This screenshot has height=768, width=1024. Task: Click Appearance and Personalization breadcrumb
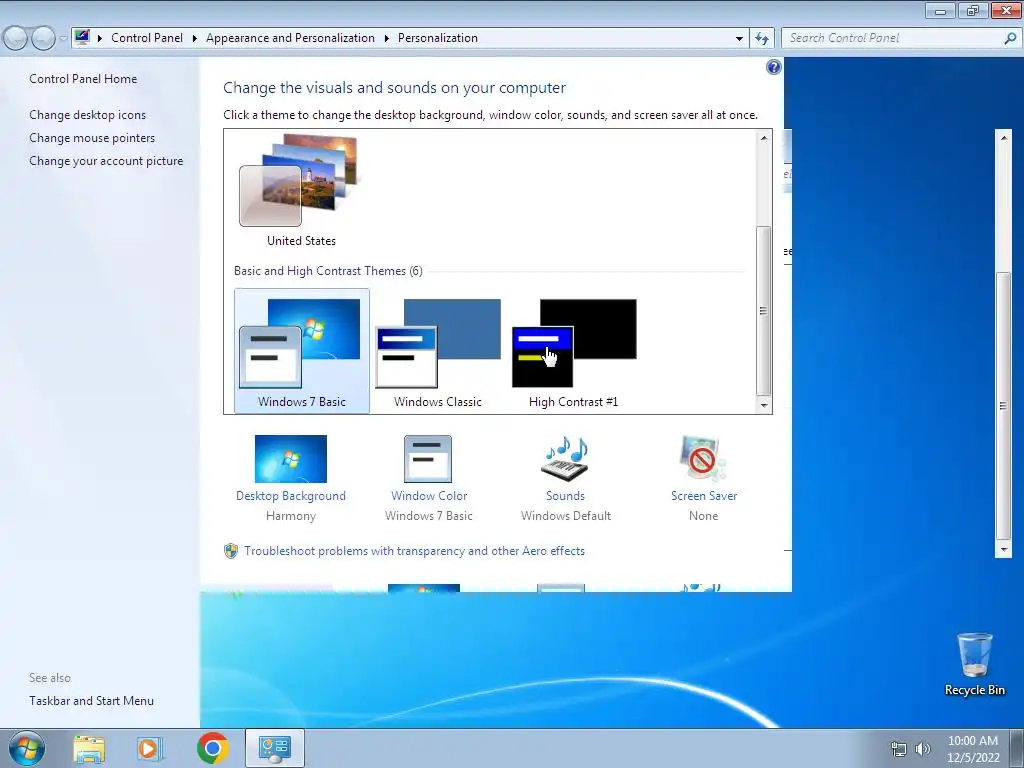291,38
